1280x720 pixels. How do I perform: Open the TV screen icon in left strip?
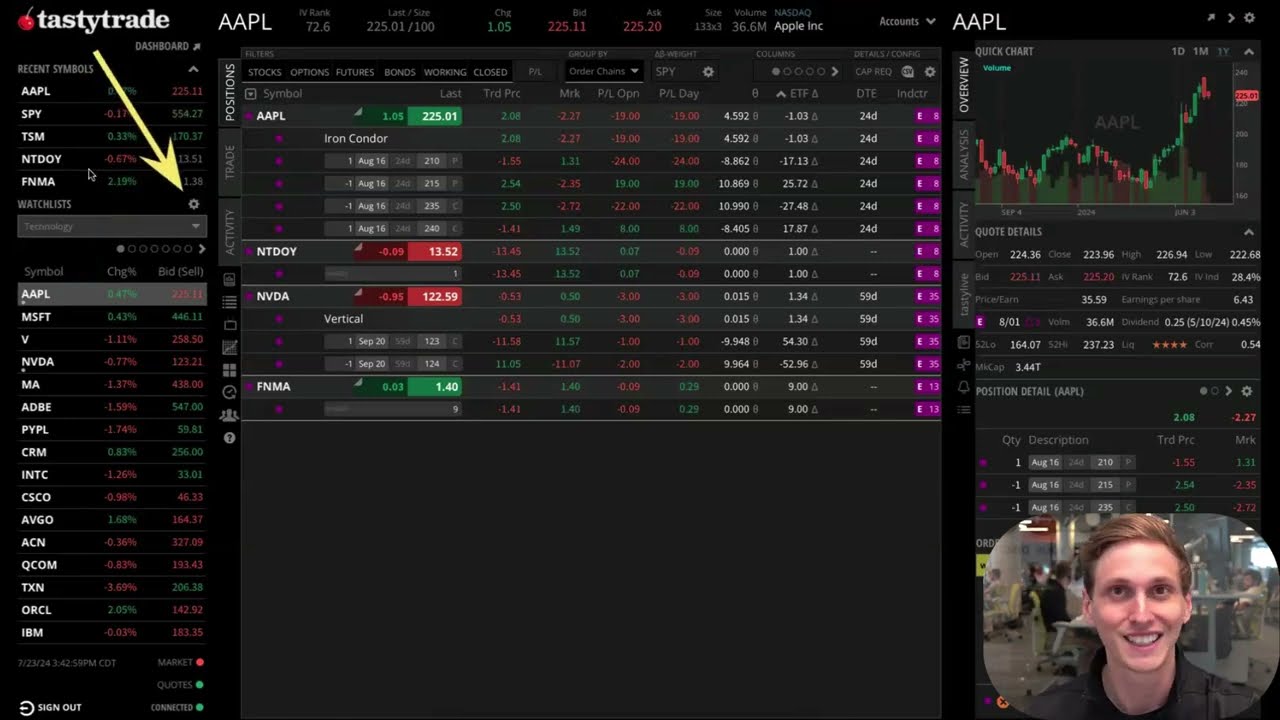229,325
